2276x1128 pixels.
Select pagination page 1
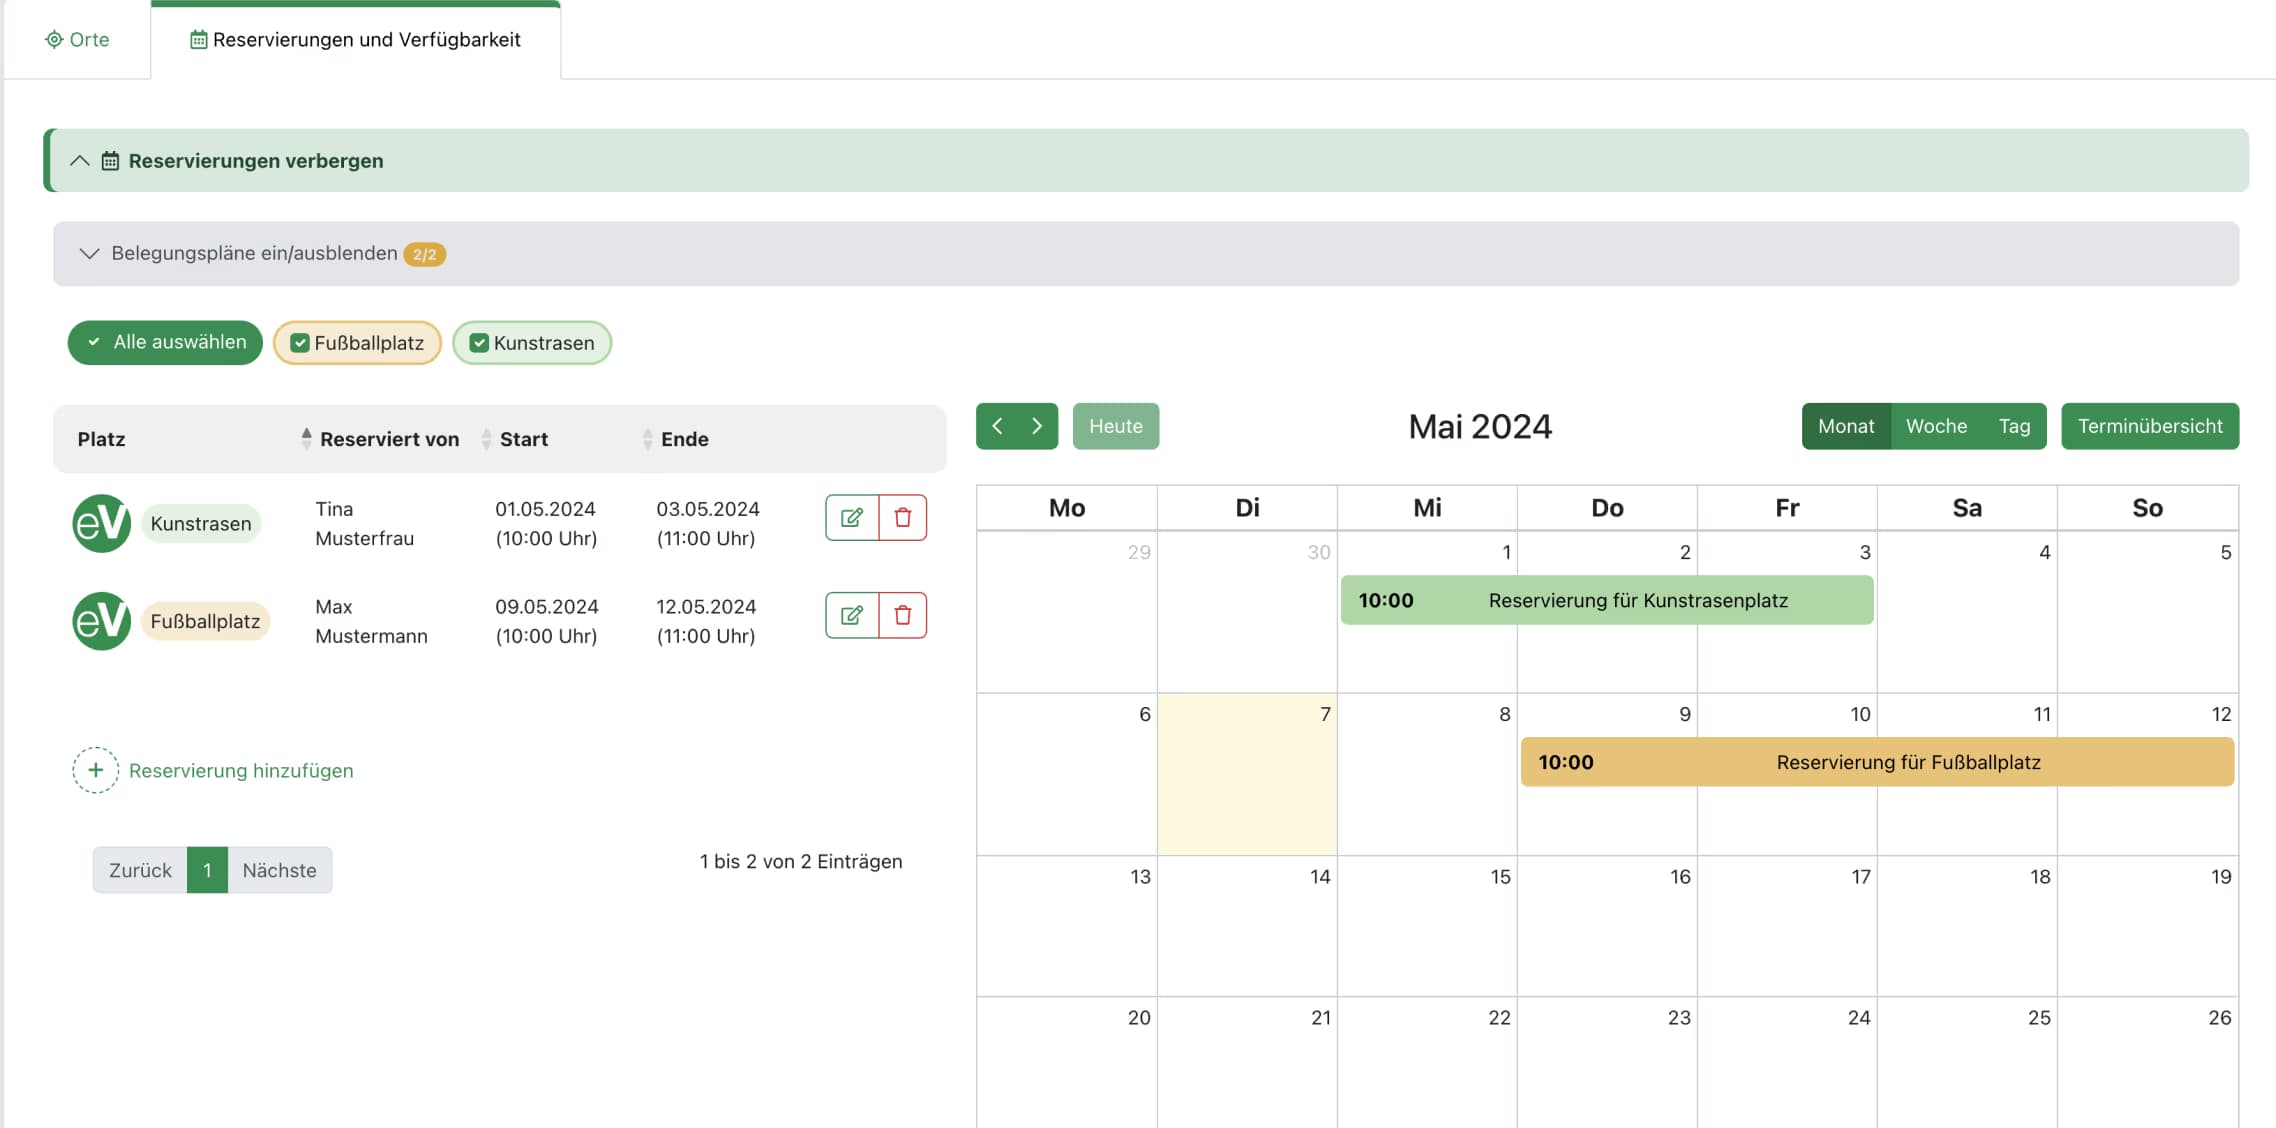pos(207,870)
